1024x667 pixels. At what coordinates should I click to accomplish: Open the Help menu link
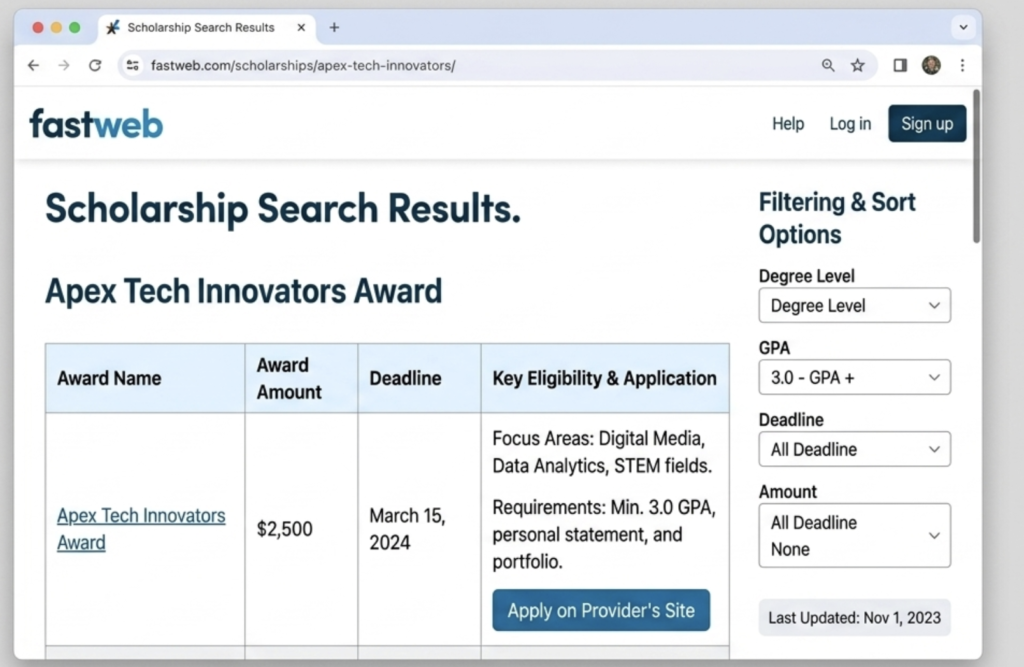coord(788,123)
